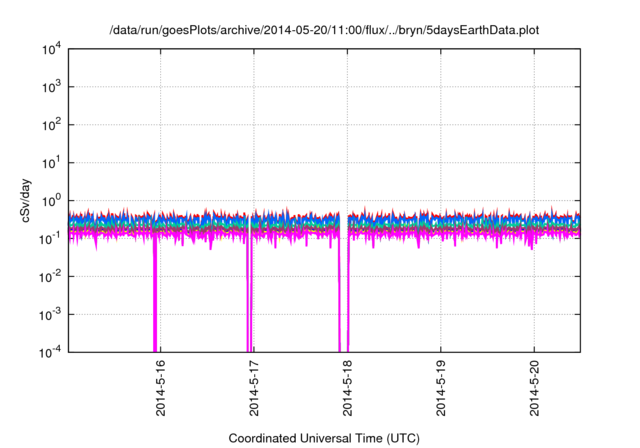Click the 2014-5-19 date tick label
This screenshot has width=640, height=448.
click(441, 388)
